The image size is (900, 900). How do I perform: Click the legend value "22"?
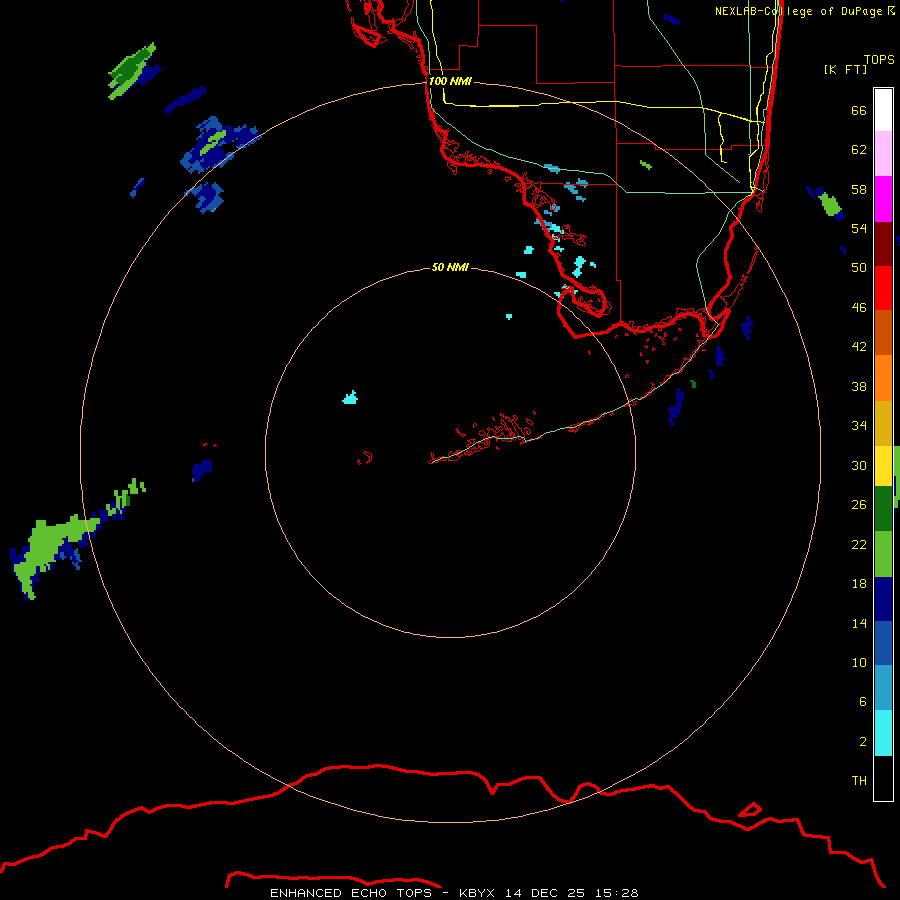click(859, 544)
